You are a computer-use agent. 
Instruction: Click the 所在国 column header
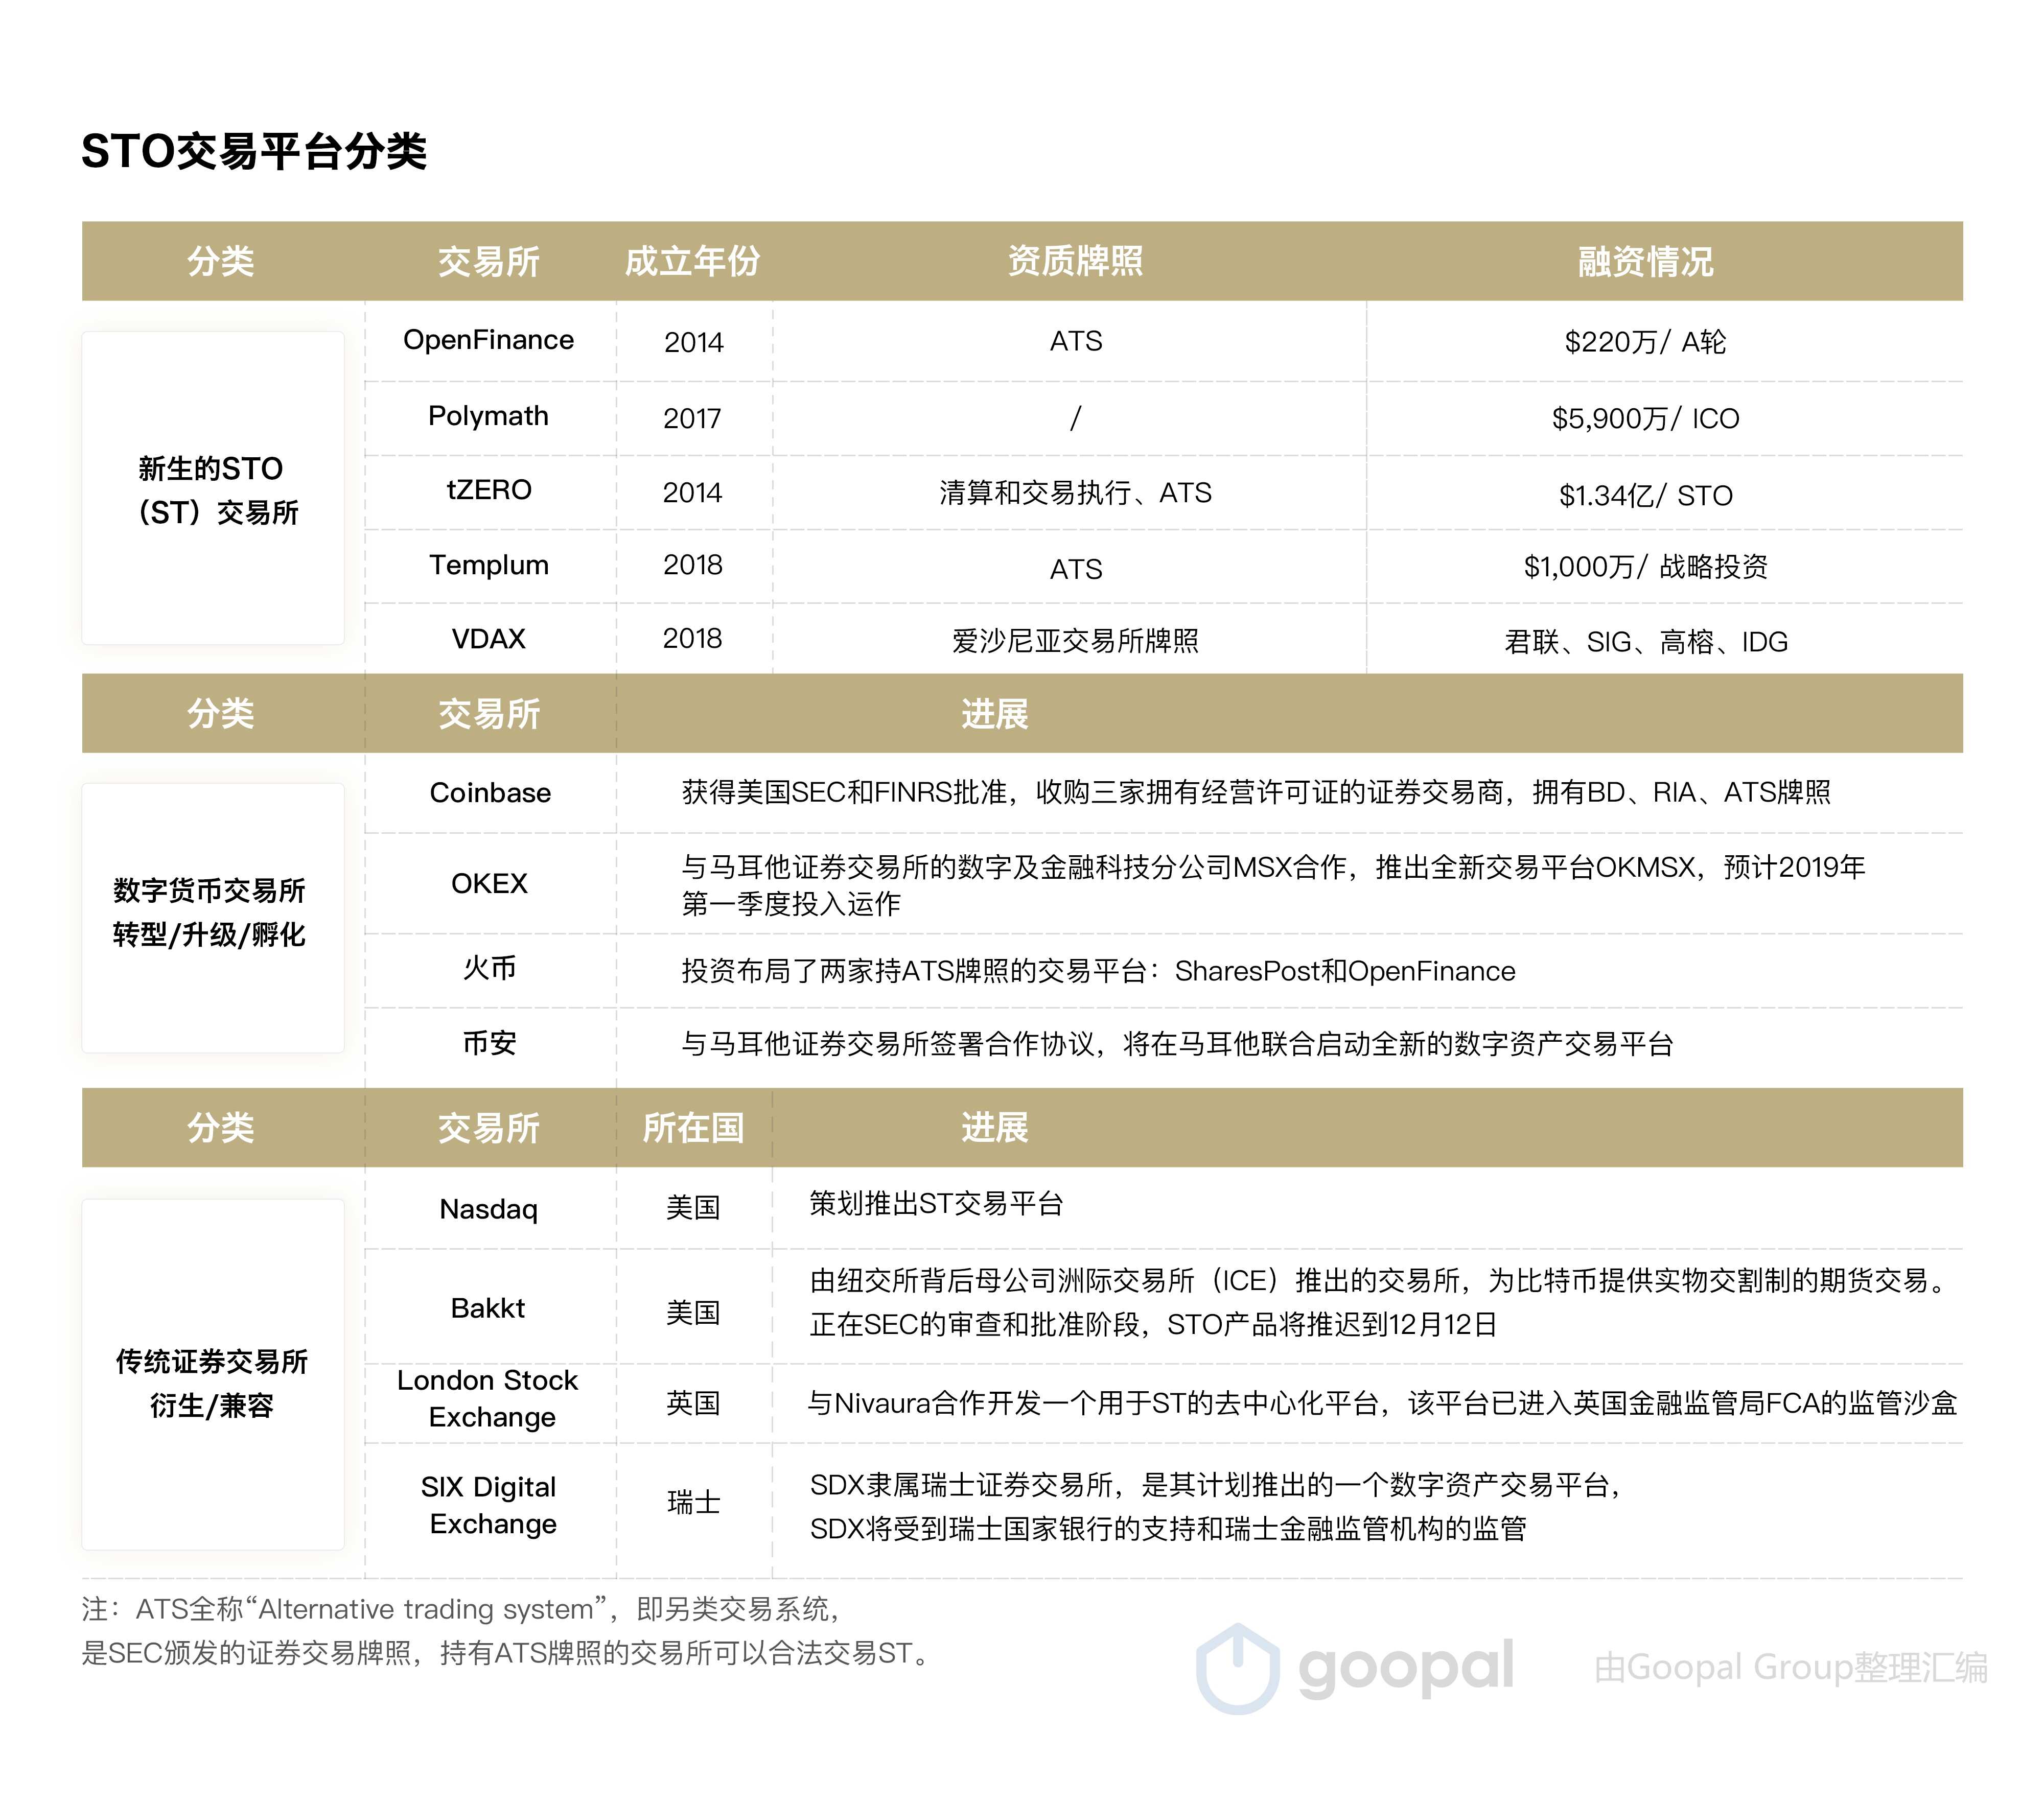pos(692,1128)
